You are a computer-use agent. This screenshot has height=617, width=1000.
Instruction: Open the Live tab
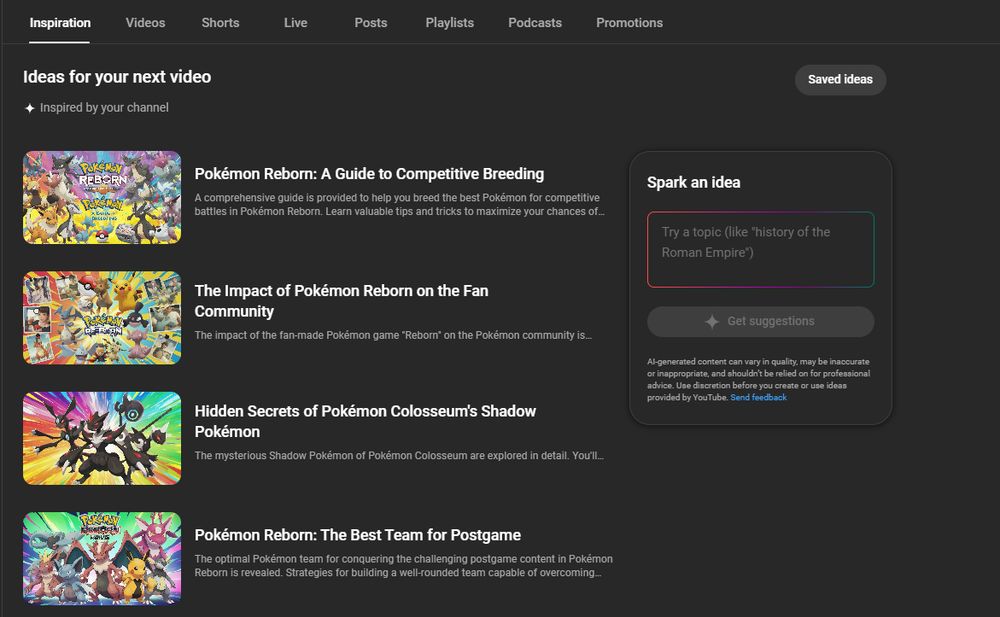[x=296, y=23]
